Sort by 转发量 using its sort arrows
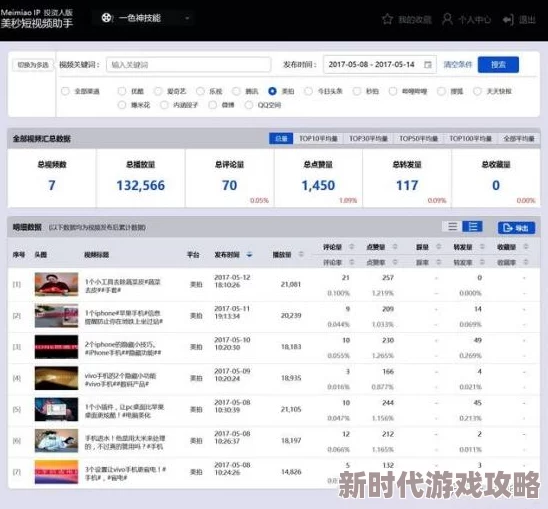Screen dimensions: 548x509 [482, 247]
